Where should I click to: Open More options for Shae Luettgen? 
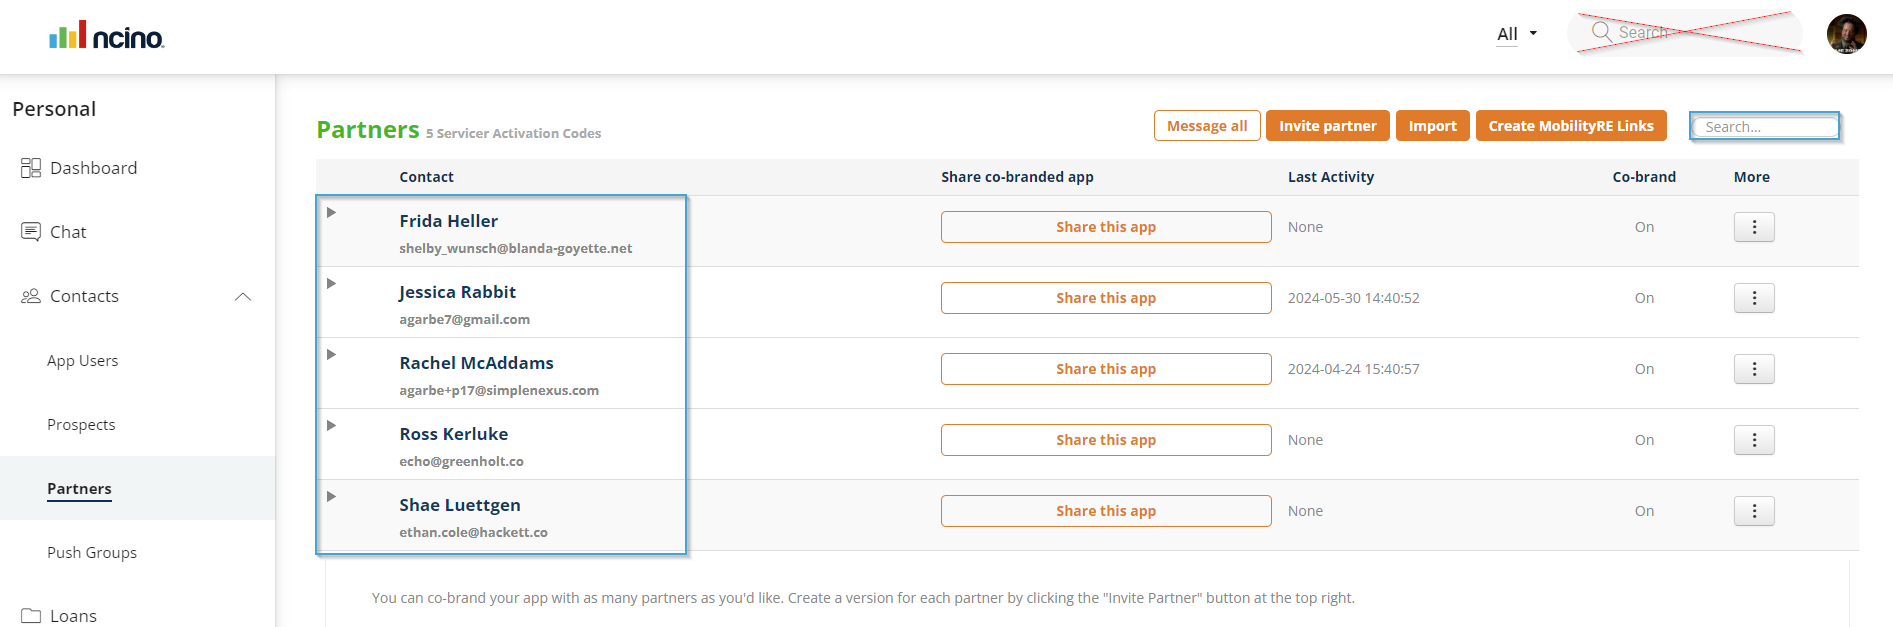[x=1754, y=511]
